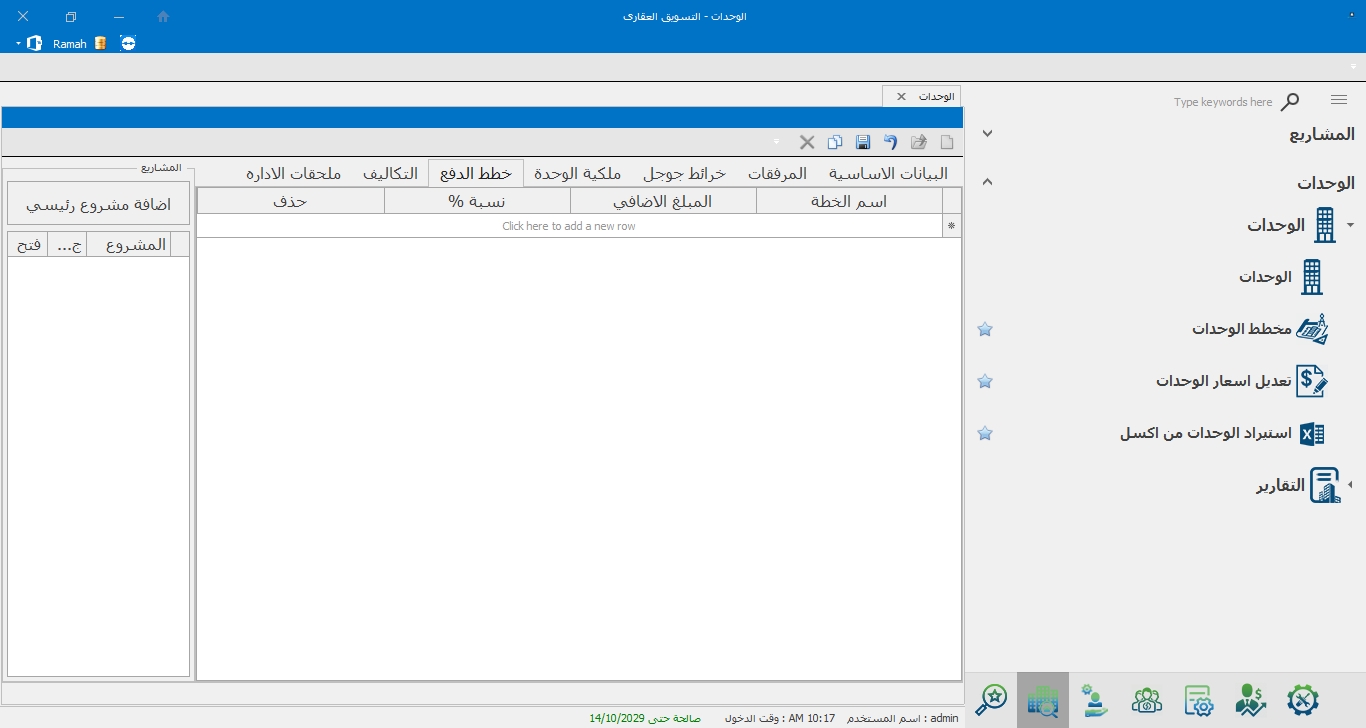Open the maintenance gear-and-tools module icon
1366x728 pixels.
coord(1302,700)
